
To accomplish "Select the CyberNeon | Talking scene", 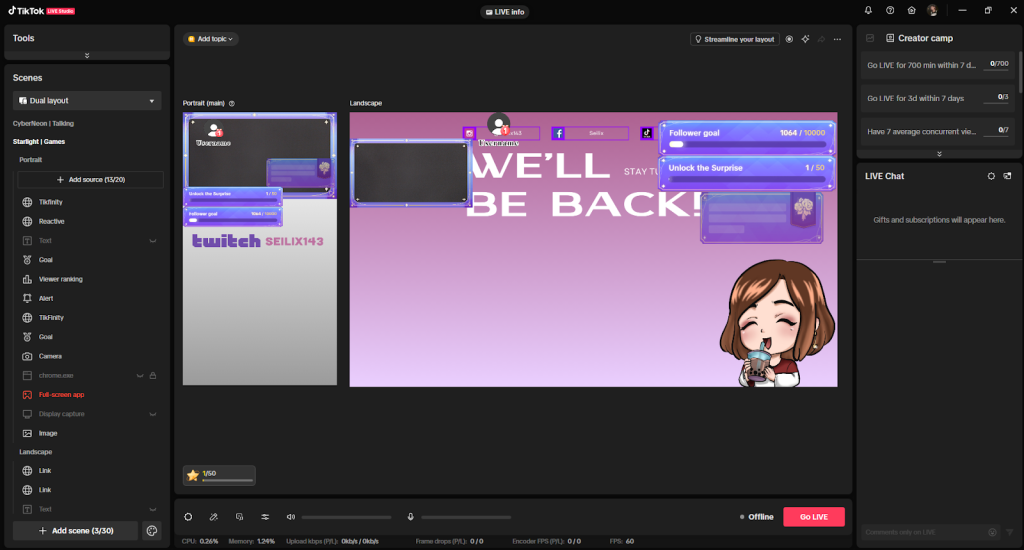I will pos(43,123).
